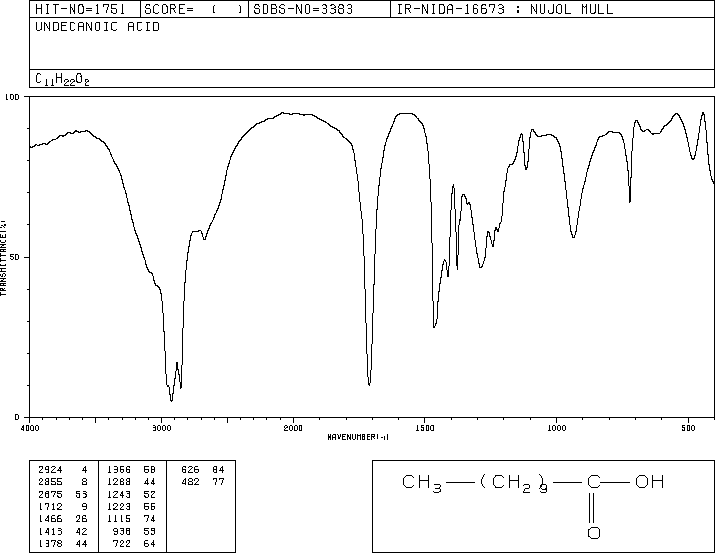Screen dimensions: 715x553
Task: Click the OH group in the structure
Action: click(x=650, y=481)
